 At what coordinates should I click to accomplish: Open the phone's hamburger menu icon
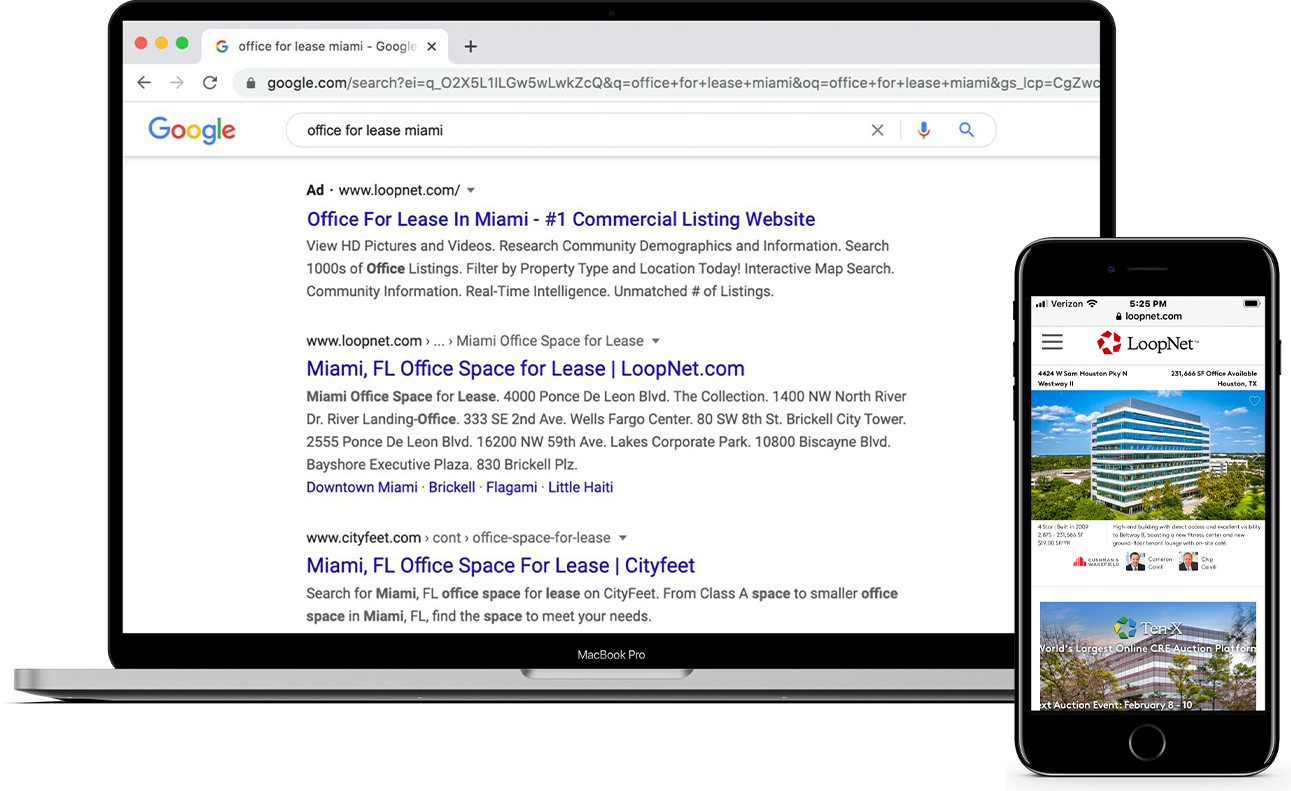[1052, 342]
